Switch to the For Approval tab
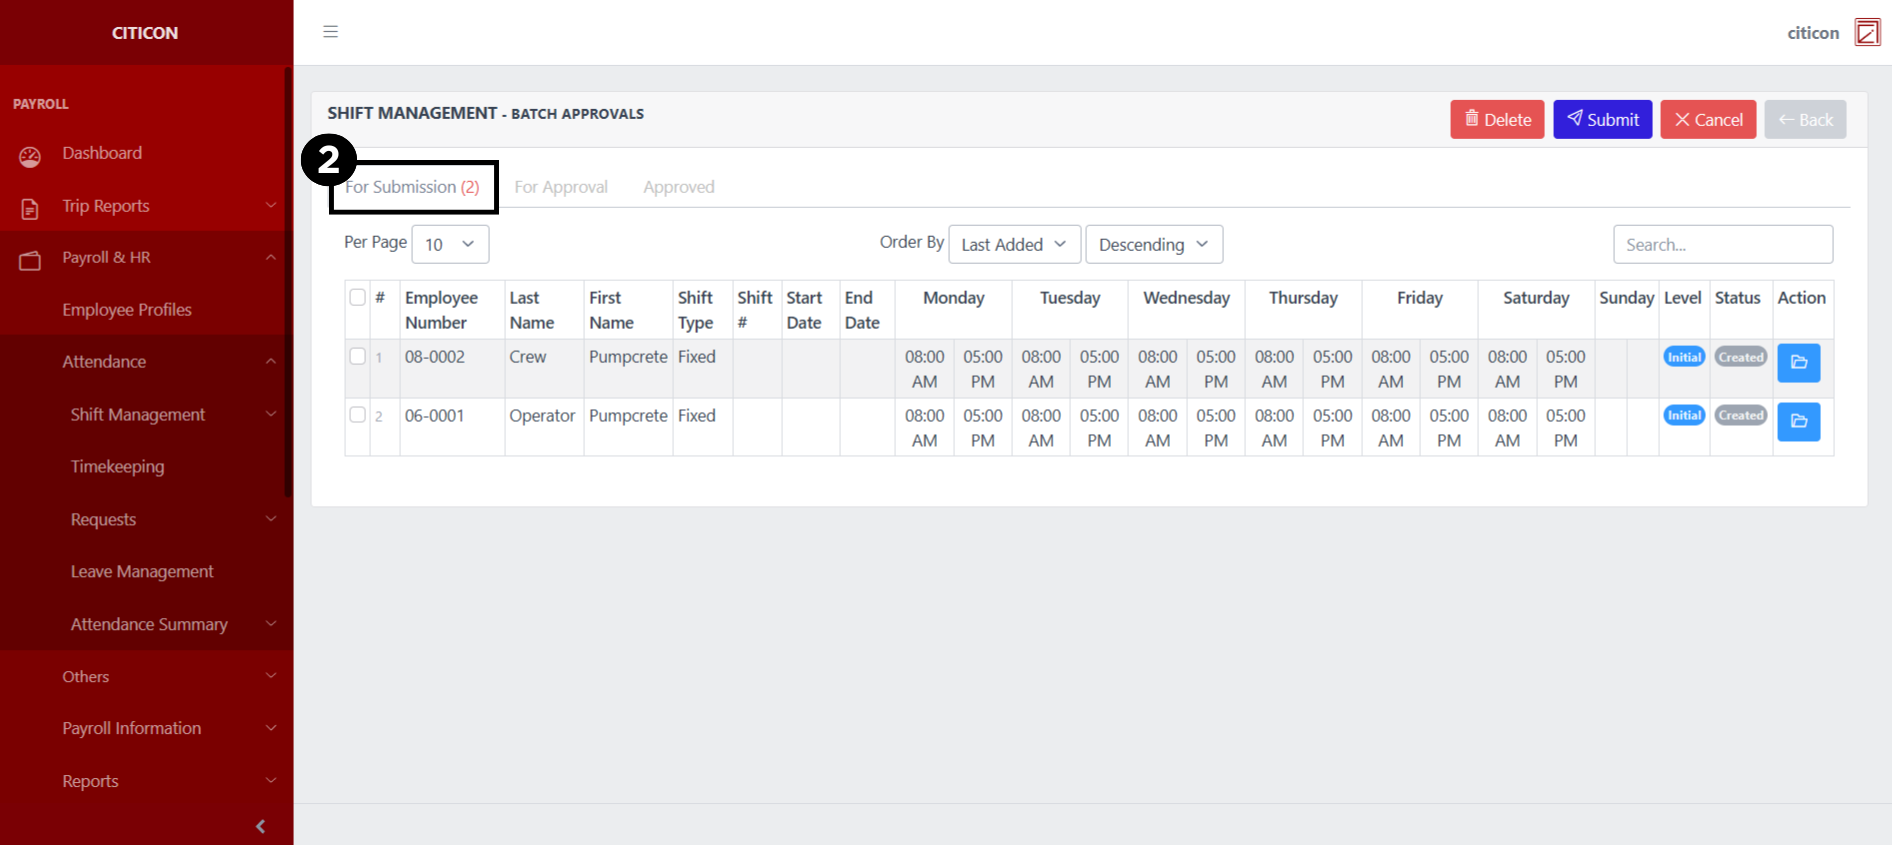The width and height of the screenshot is (1892, 845). pyautogui.click(x=561, y=187)
